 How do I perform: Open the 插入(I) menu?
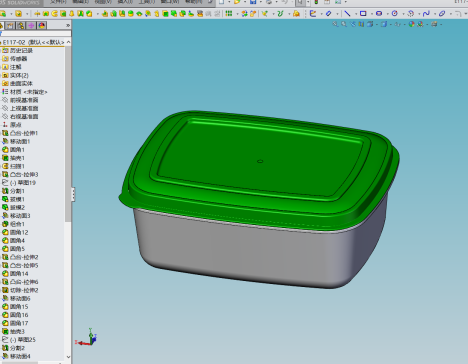(x=125, y=2)
